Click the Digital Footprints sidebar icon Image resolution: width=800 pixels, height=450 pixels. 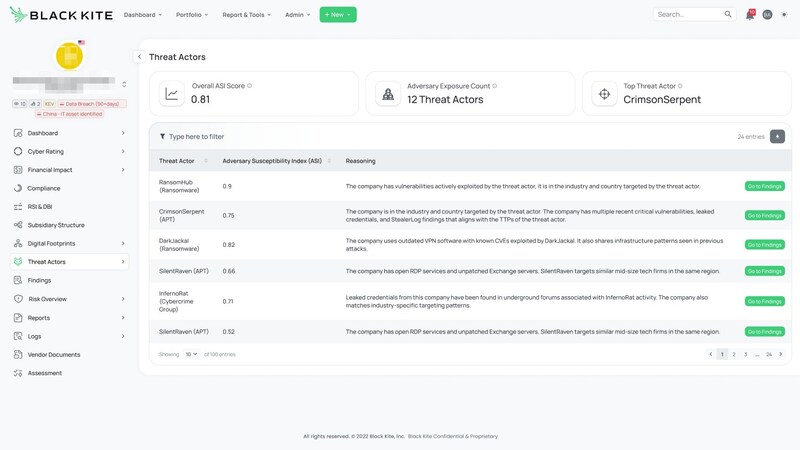point(18,243)
